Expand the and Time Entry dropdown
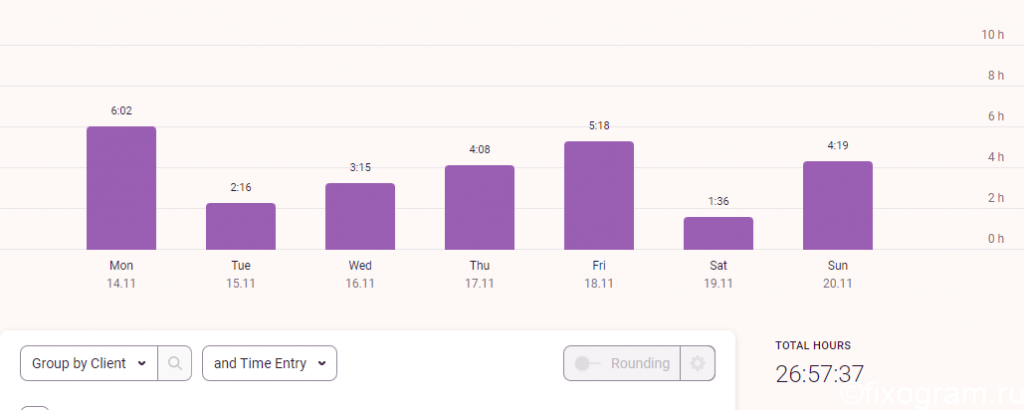1024x410 pixels. [270, 363]
